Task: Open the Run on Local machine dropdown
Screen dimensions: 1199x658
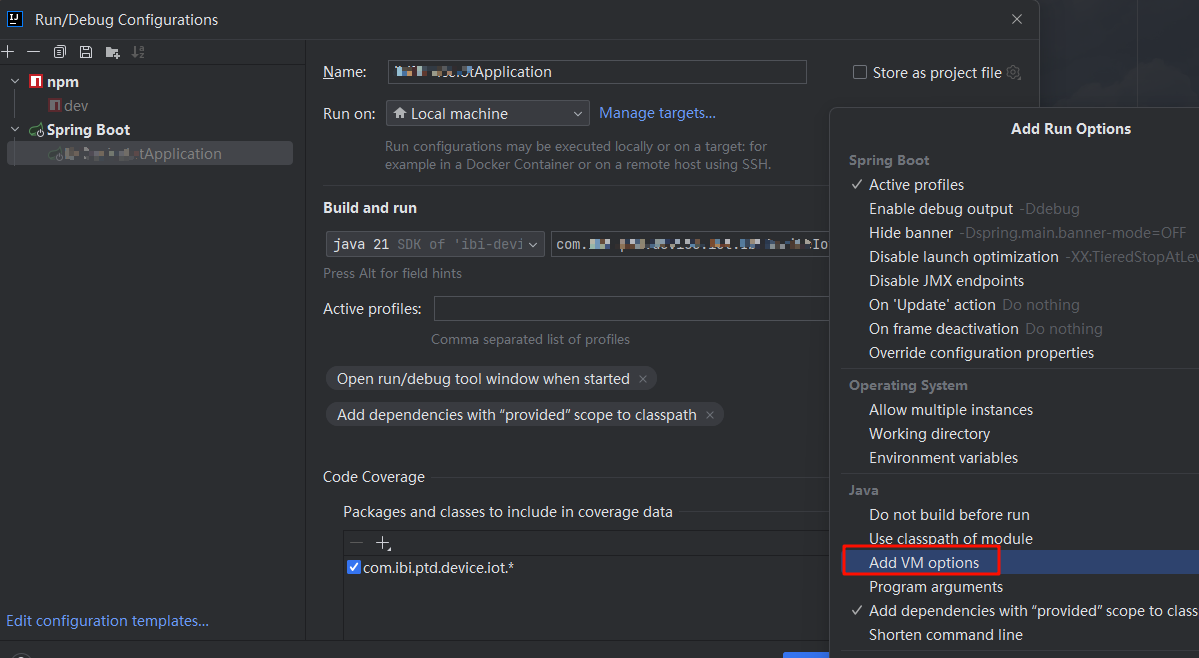Action: point(487,114)
